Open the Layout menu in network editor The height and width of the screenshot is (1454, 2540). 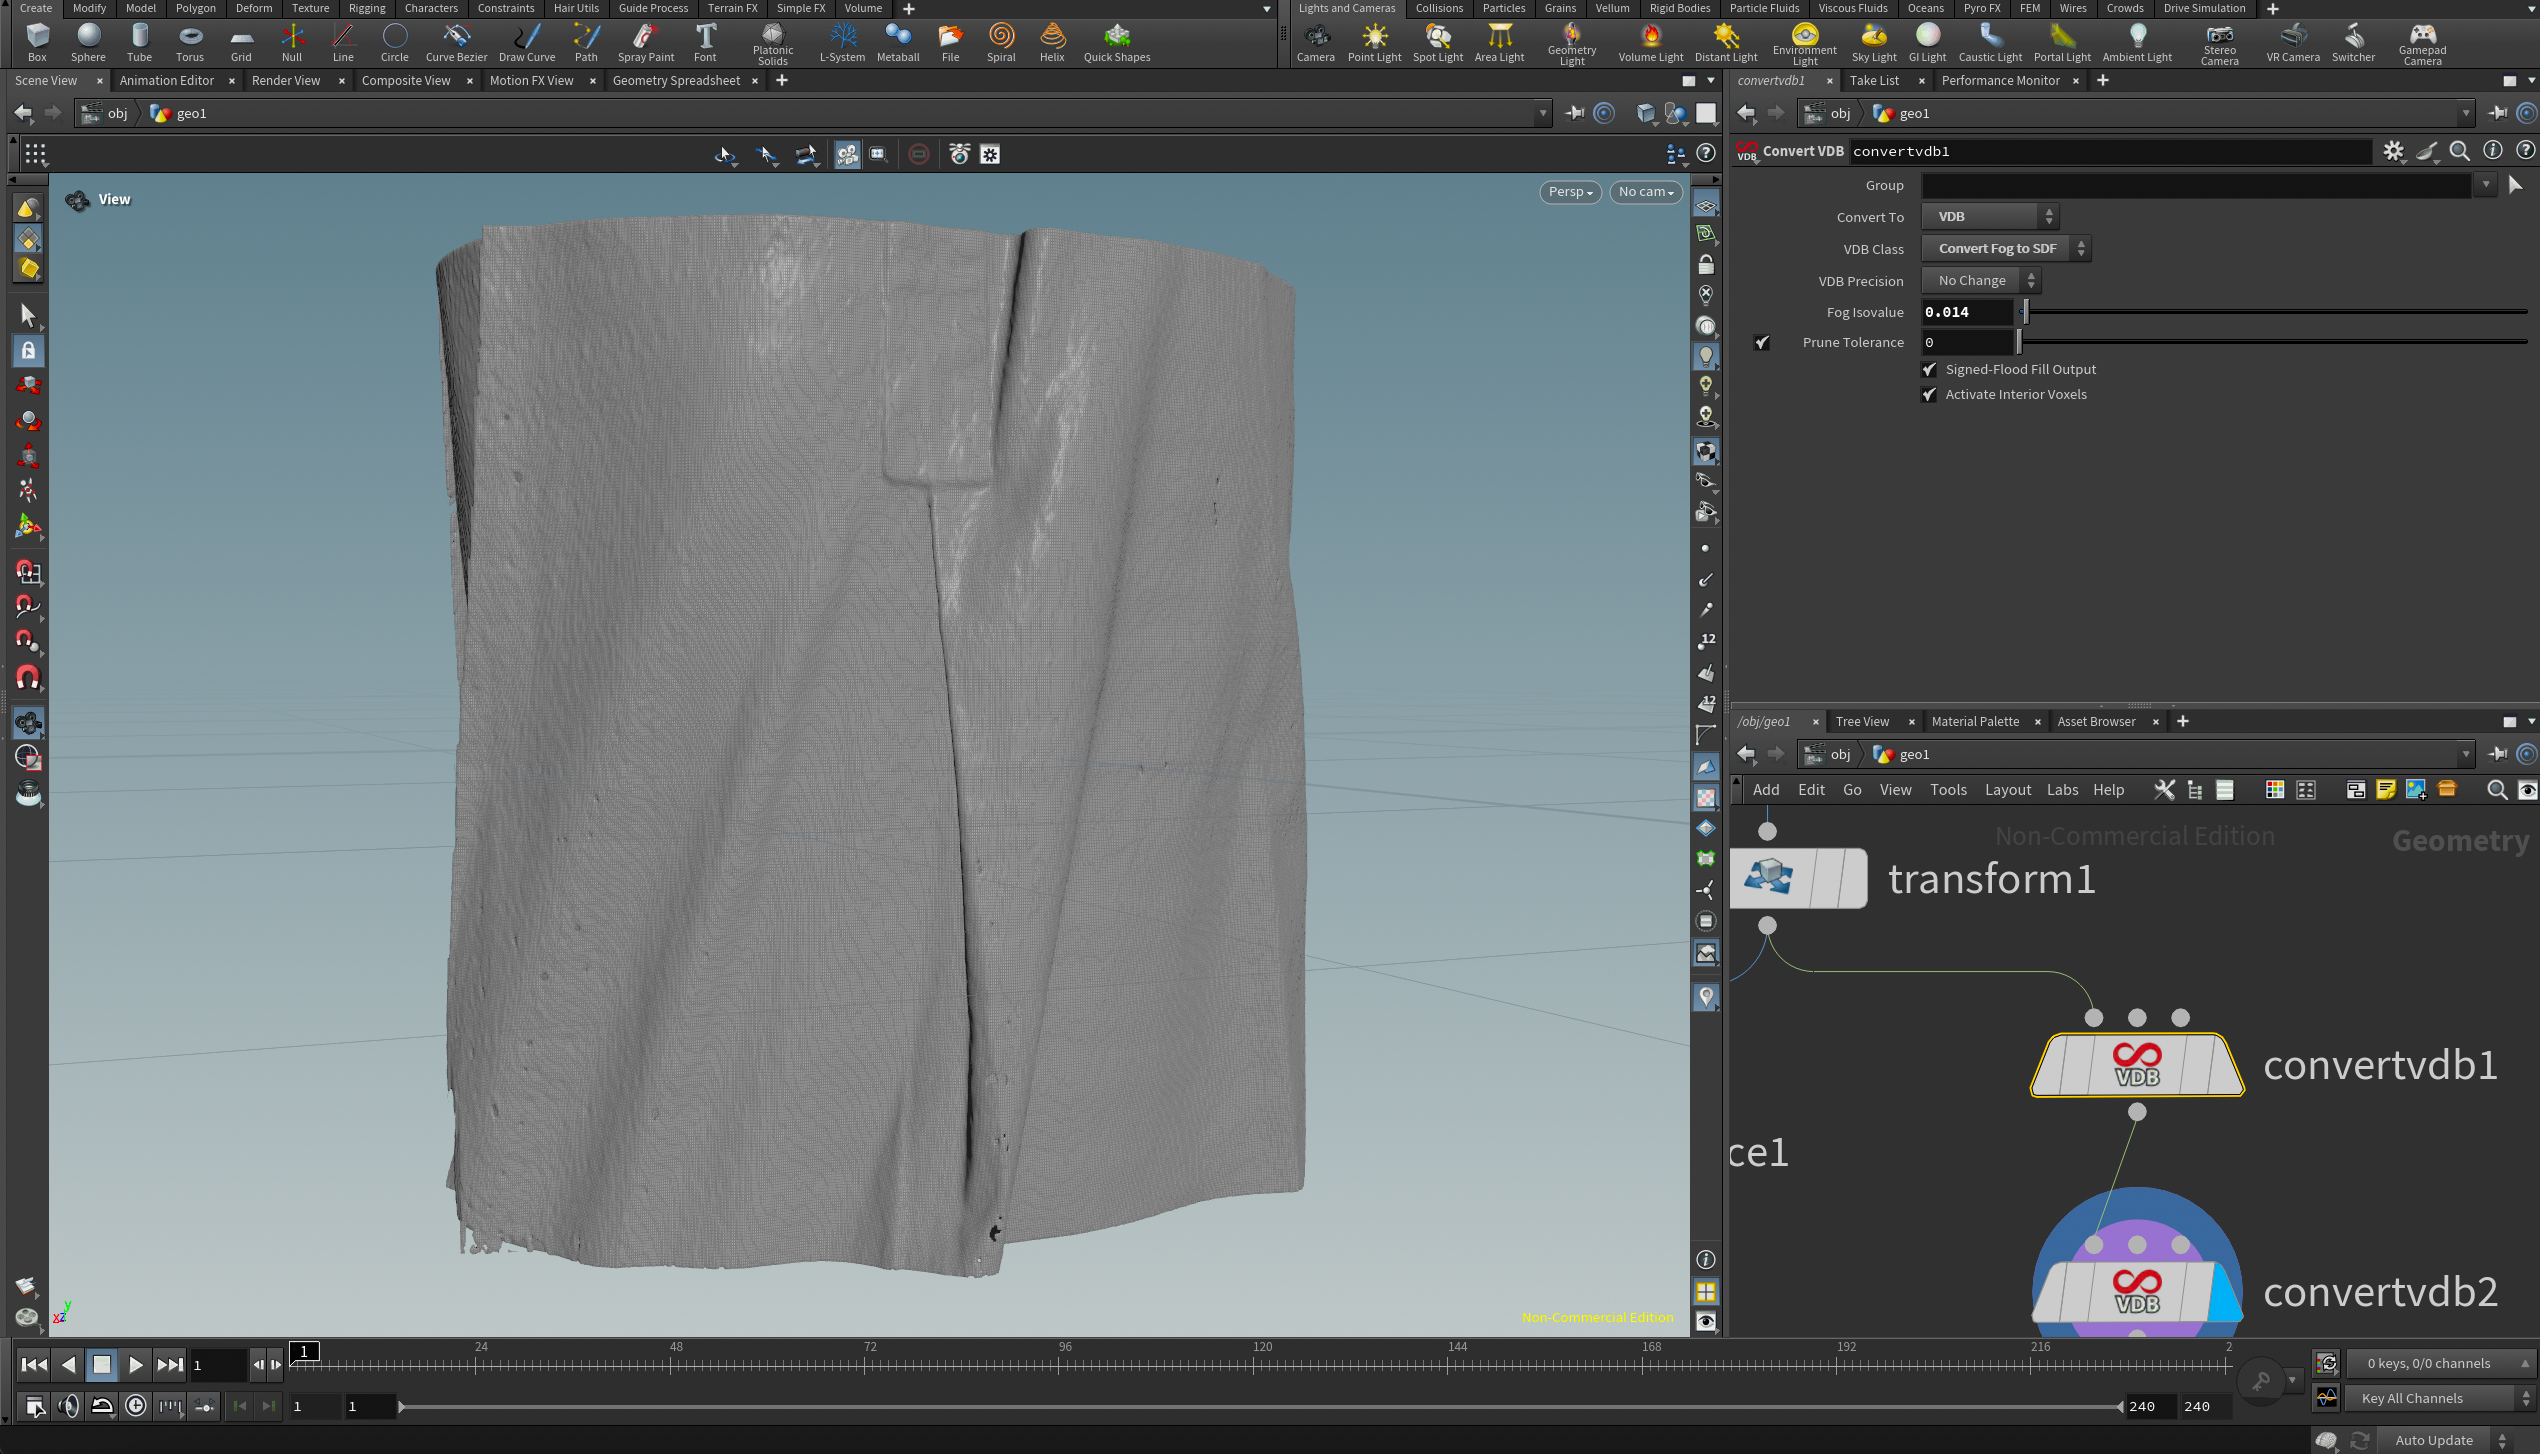pyautogui.click(x=2007, y=790)
